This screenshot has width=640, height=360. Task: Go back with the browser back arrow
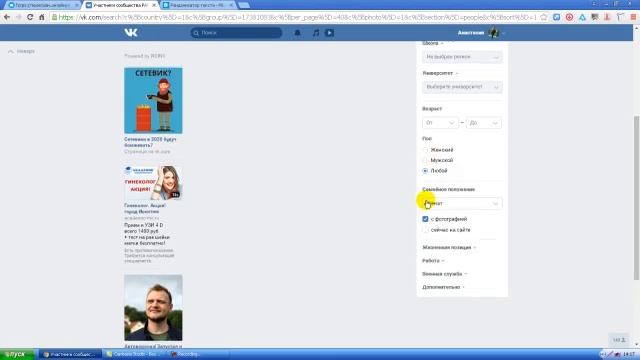7,17
